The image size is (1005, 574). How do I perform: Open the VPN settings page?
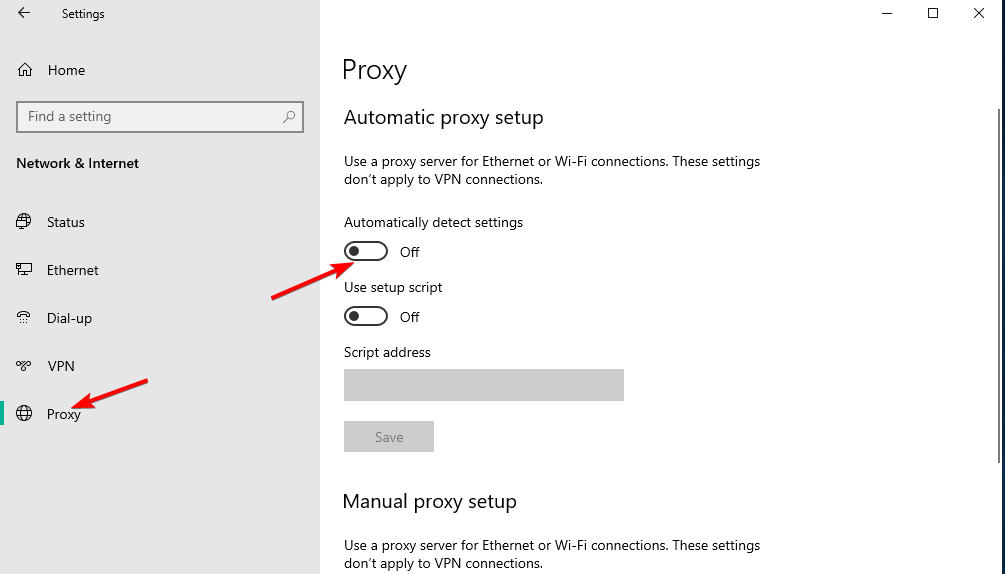click(x=61, y=366)
